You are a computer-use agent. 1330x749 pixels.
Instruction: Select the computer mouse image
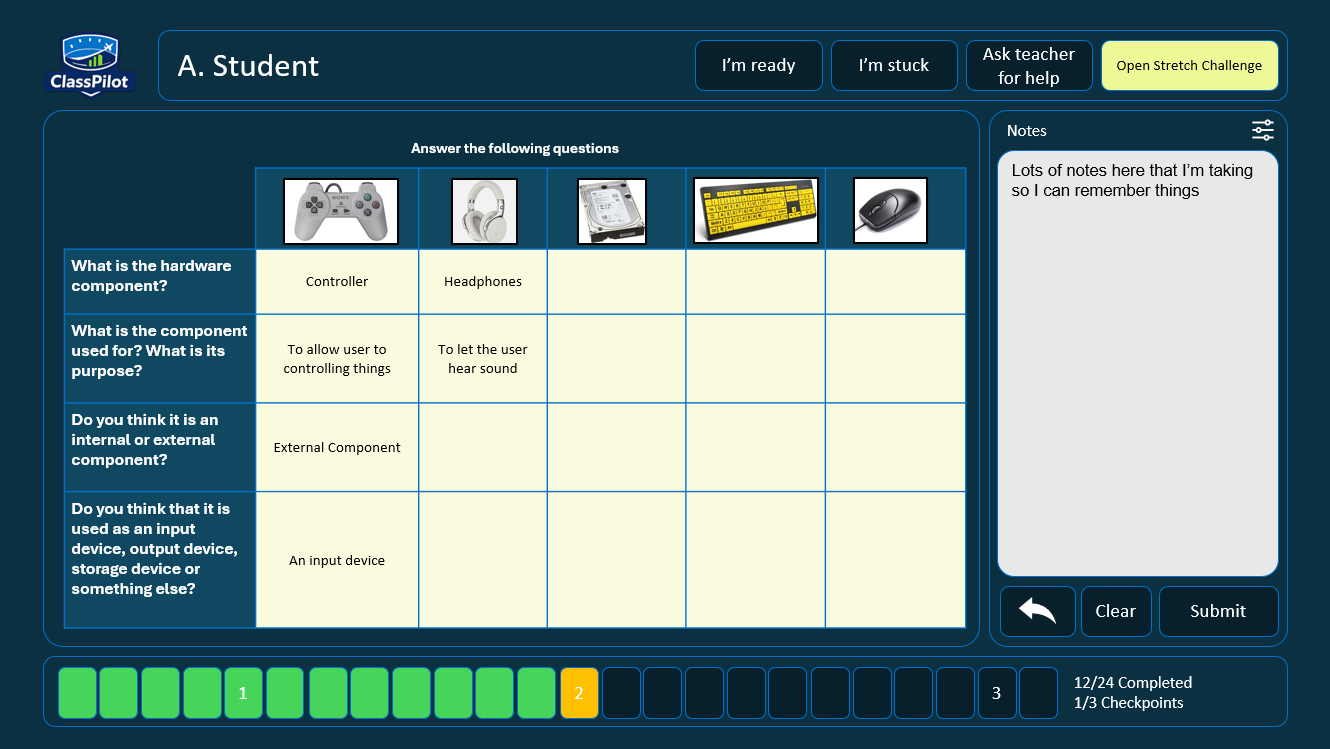point(889,210)
